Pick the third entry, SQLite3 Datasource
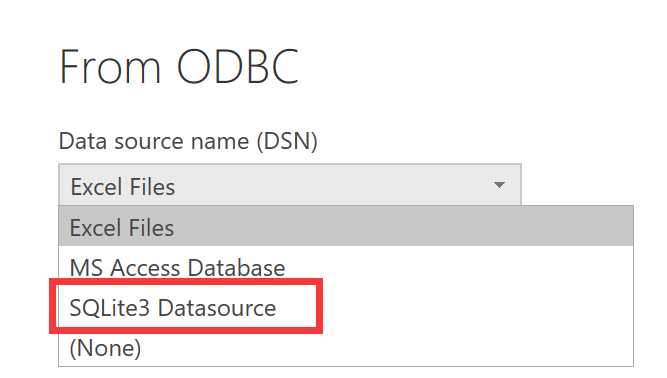Image resolution: width=667 pixels, height=378 pixels. pyautogui.click(x=345, y=307)
